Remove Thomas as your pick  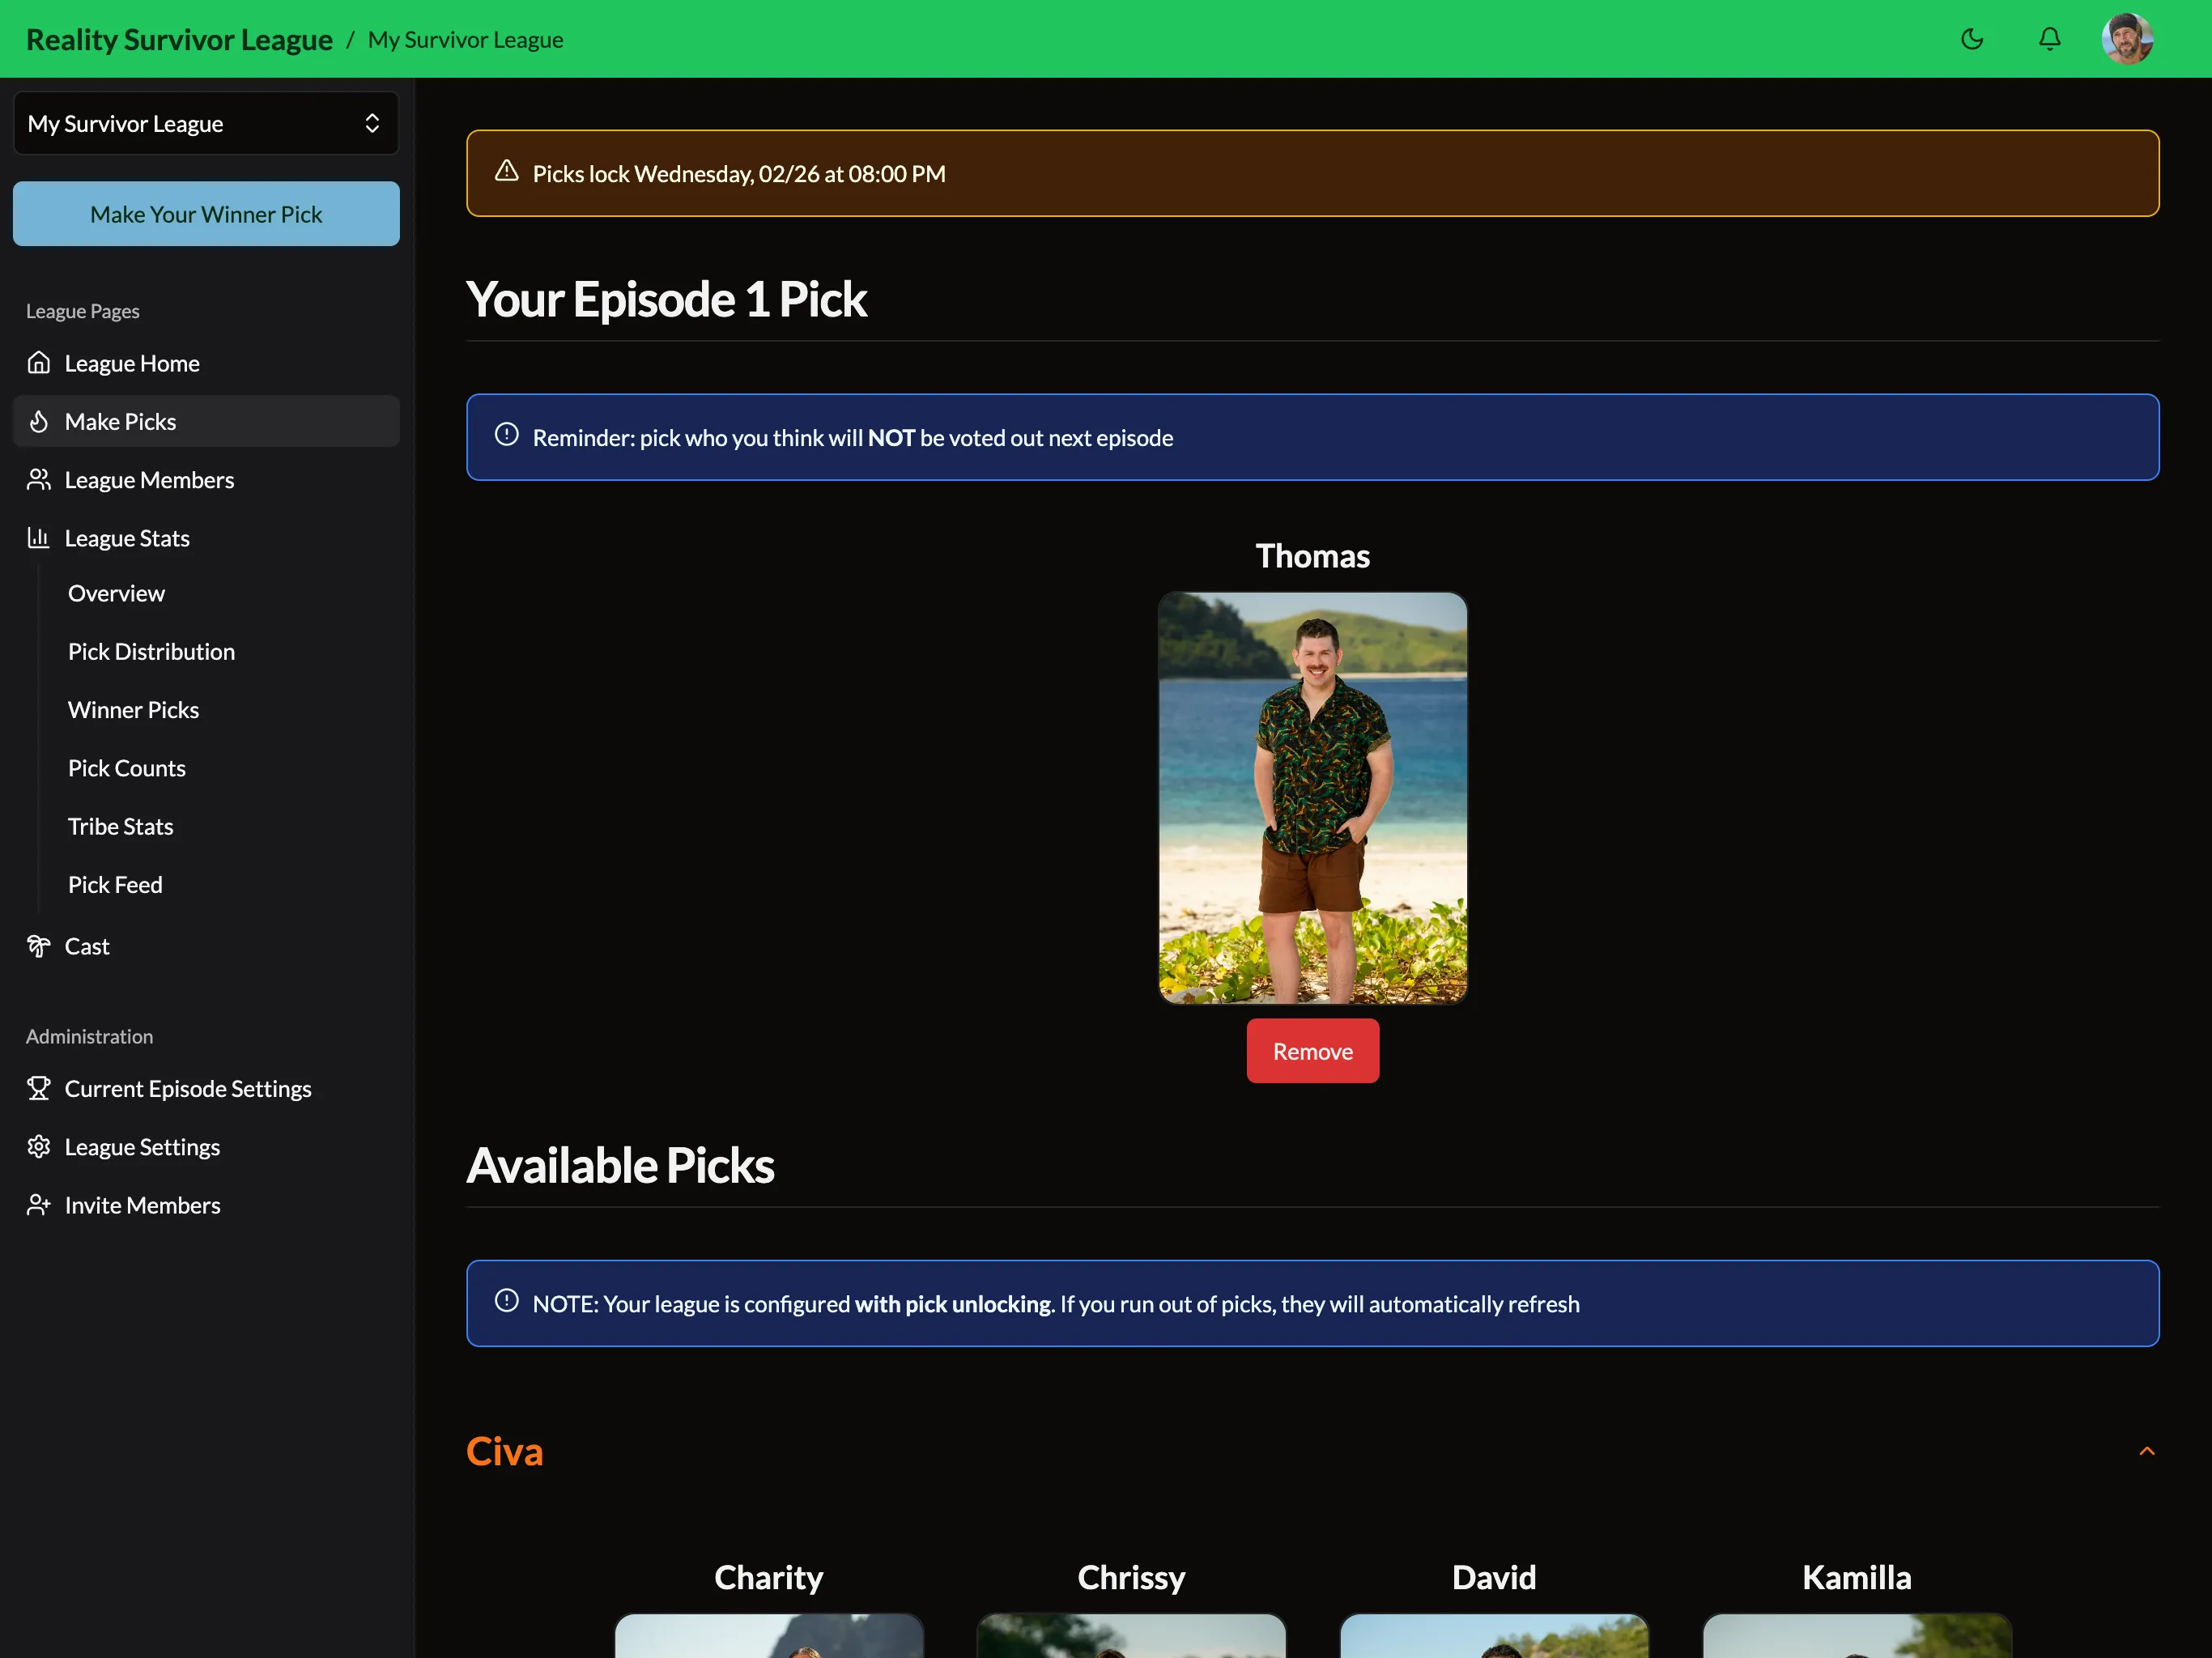(x=1312, y=1051)
